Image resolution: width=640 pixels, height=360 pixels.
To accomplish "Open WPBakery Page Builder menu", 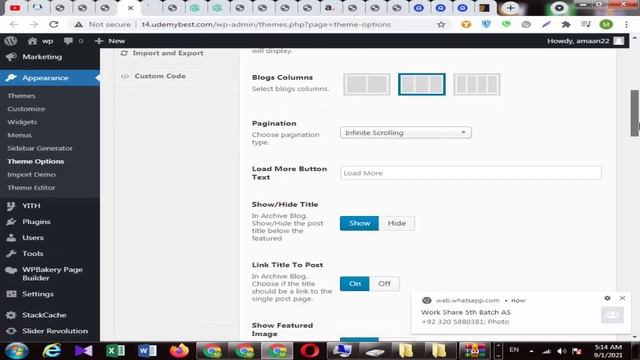I will point(52,273).
